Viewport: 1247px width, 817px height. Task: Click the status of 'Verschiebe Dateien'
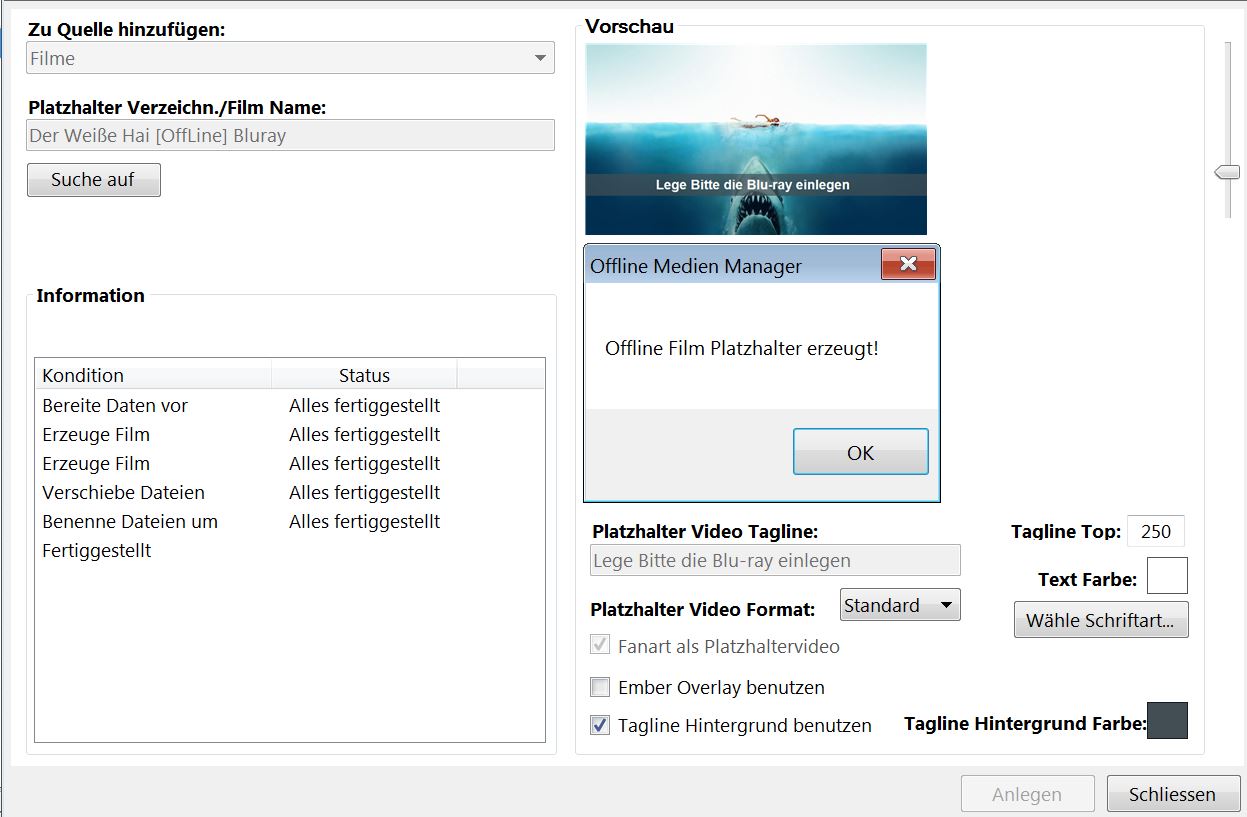[365, 492]
